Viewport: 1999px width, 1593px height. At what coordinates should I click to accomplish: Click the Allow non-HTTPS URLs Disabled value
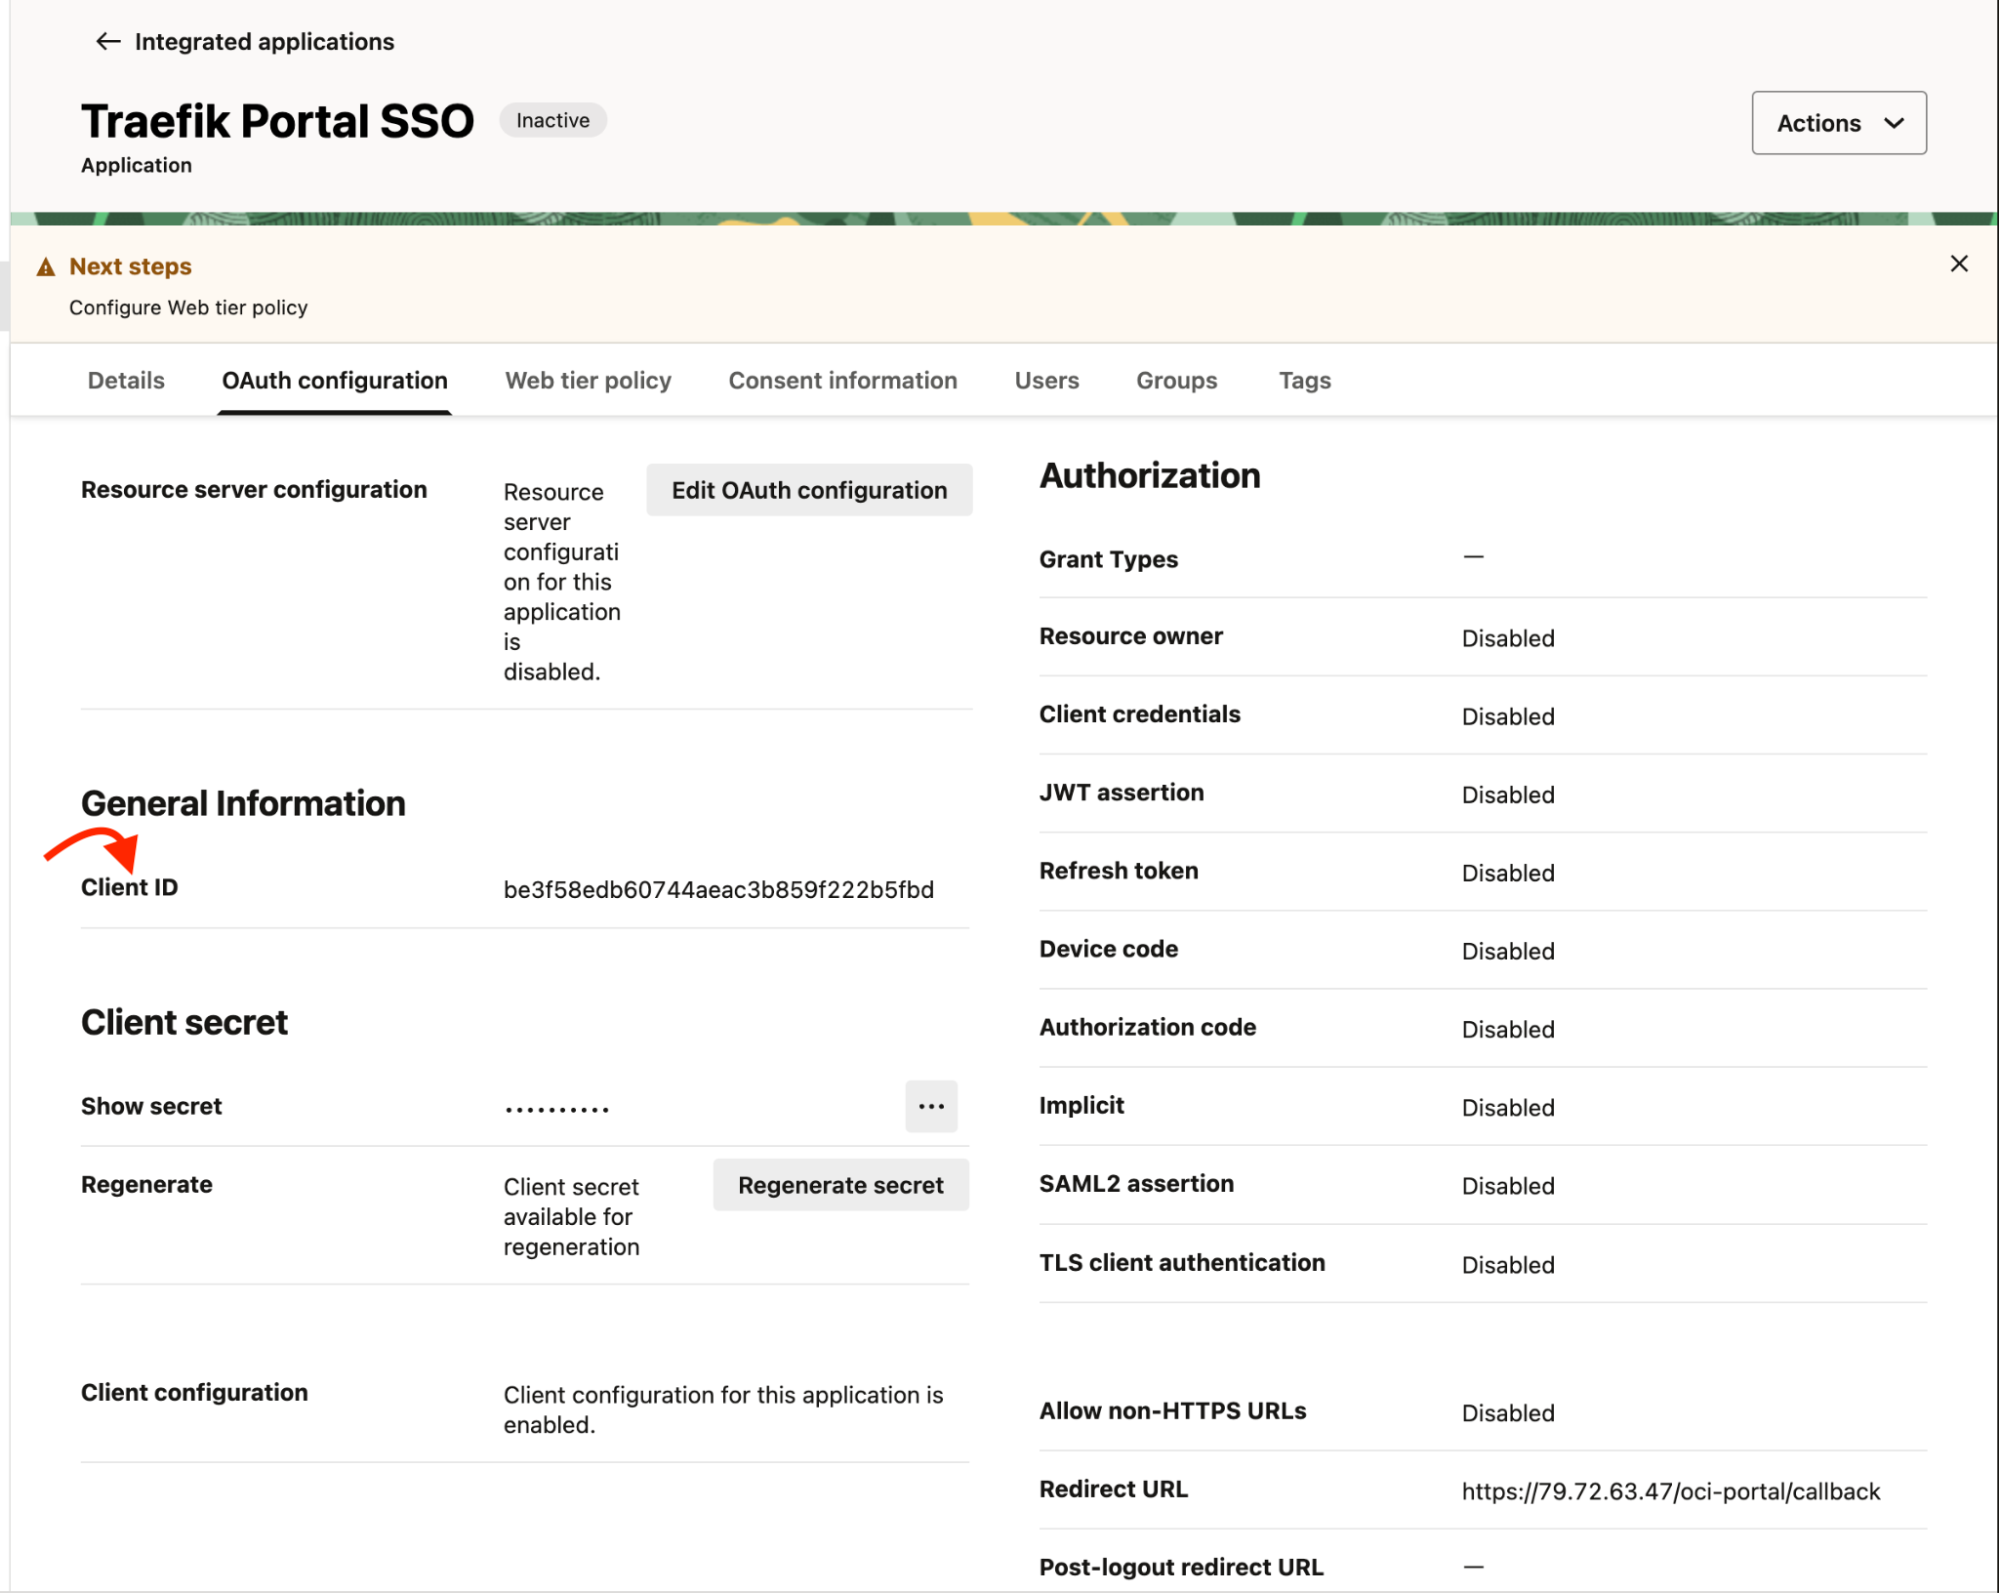click(x=1507, y=1413)
